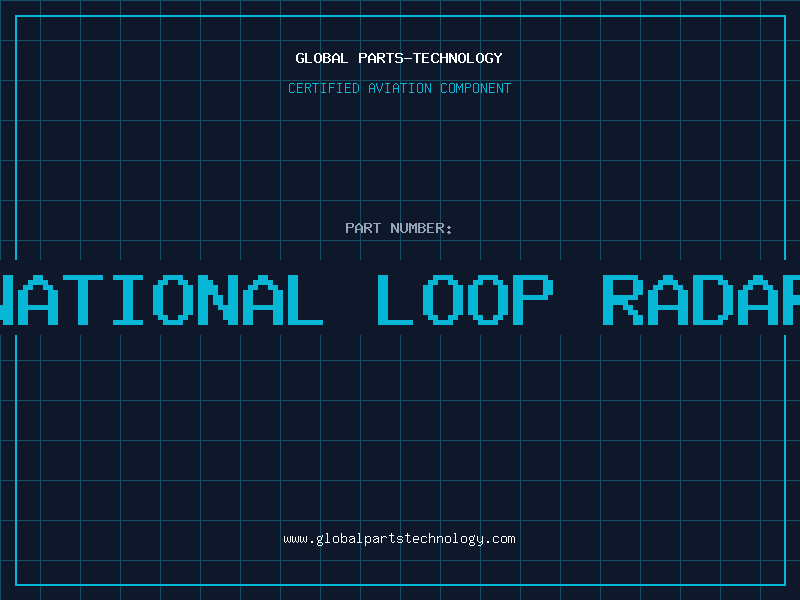Select the word PARTS-TECHNOLOGY in the heading

(x=430, y=59)
